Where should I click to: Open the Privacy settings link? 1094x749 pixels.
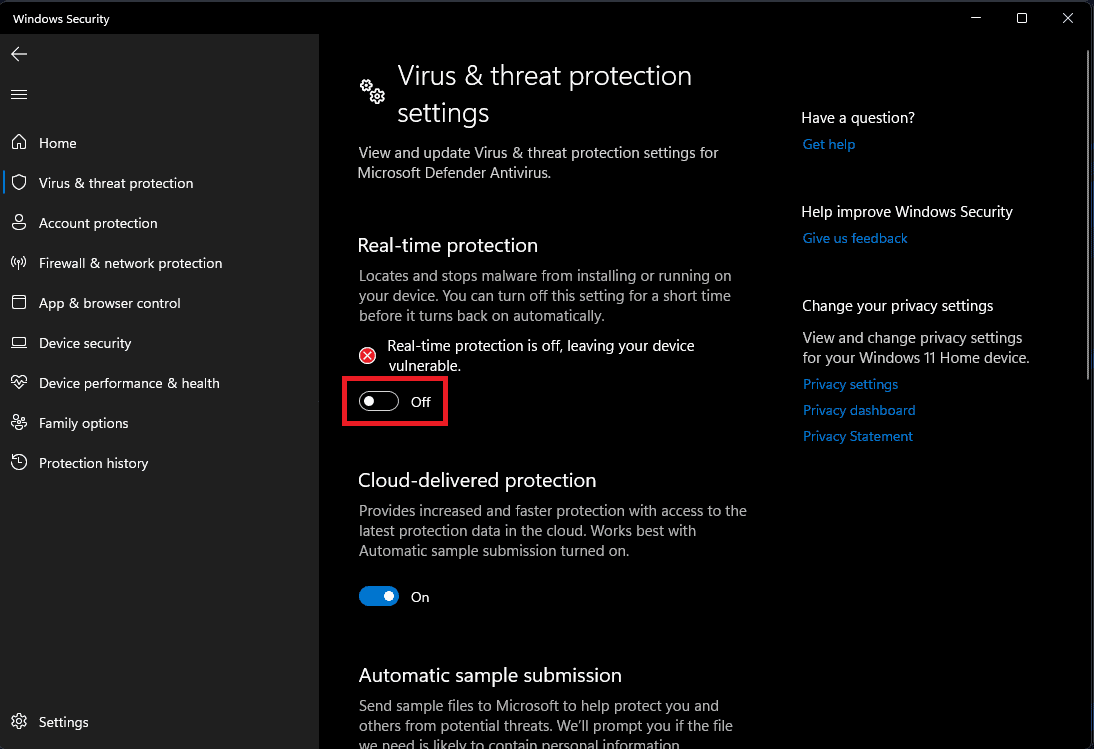[x=850, y=385]
